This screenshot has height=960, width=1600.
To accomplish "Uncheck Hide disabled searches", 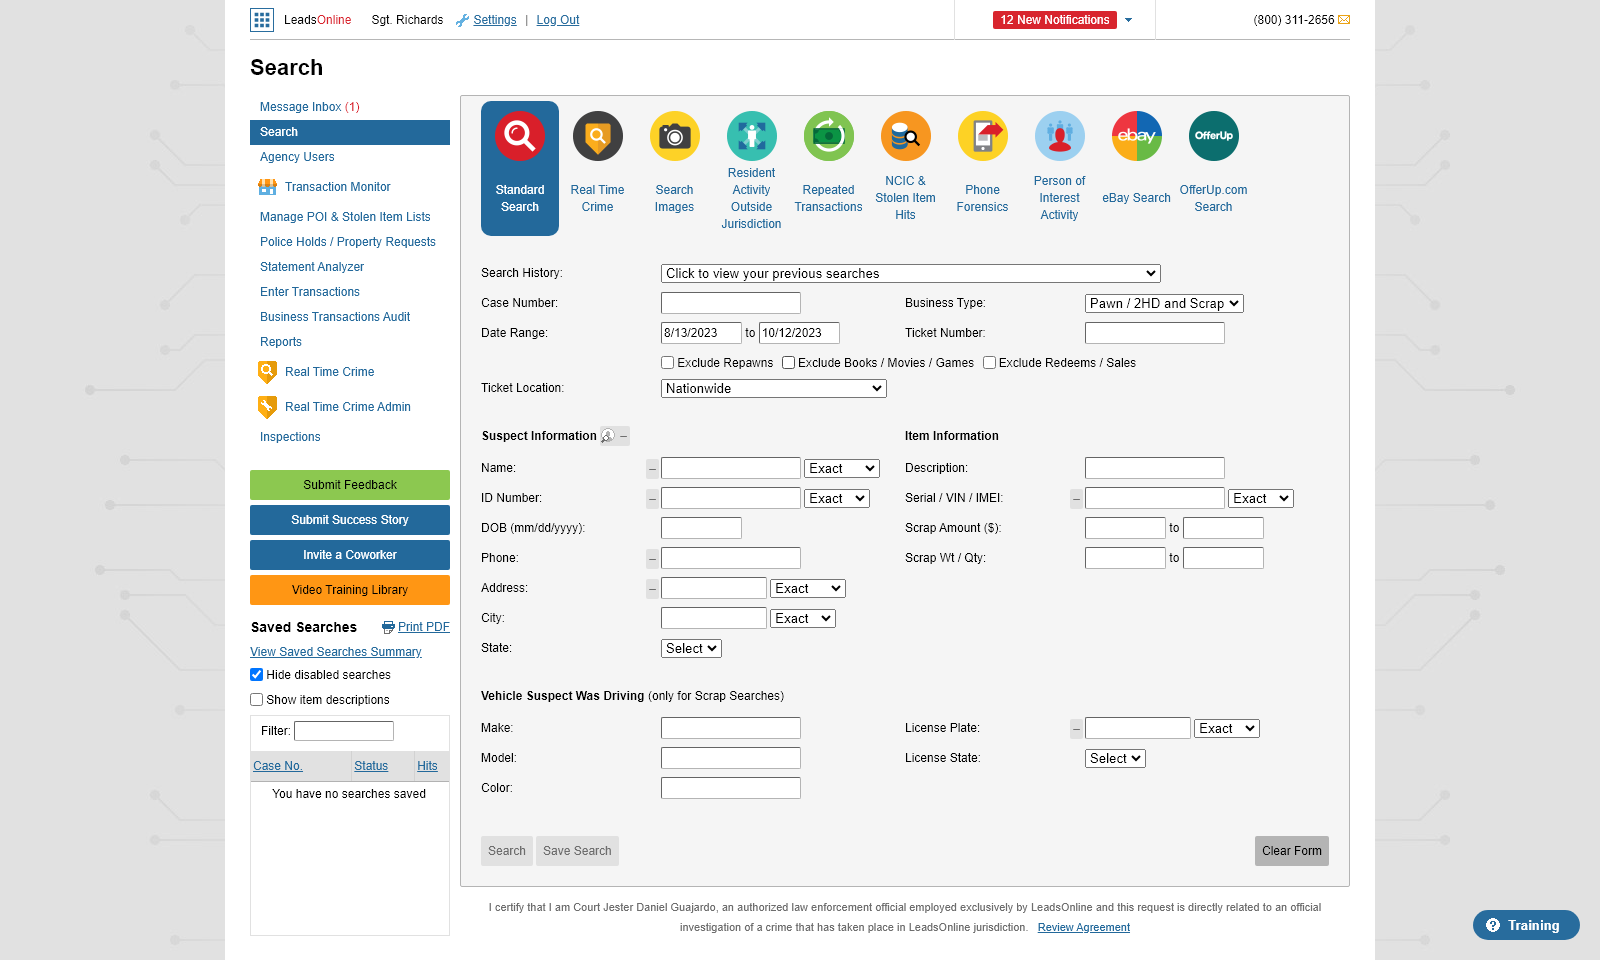I will [x=257, y=674].
